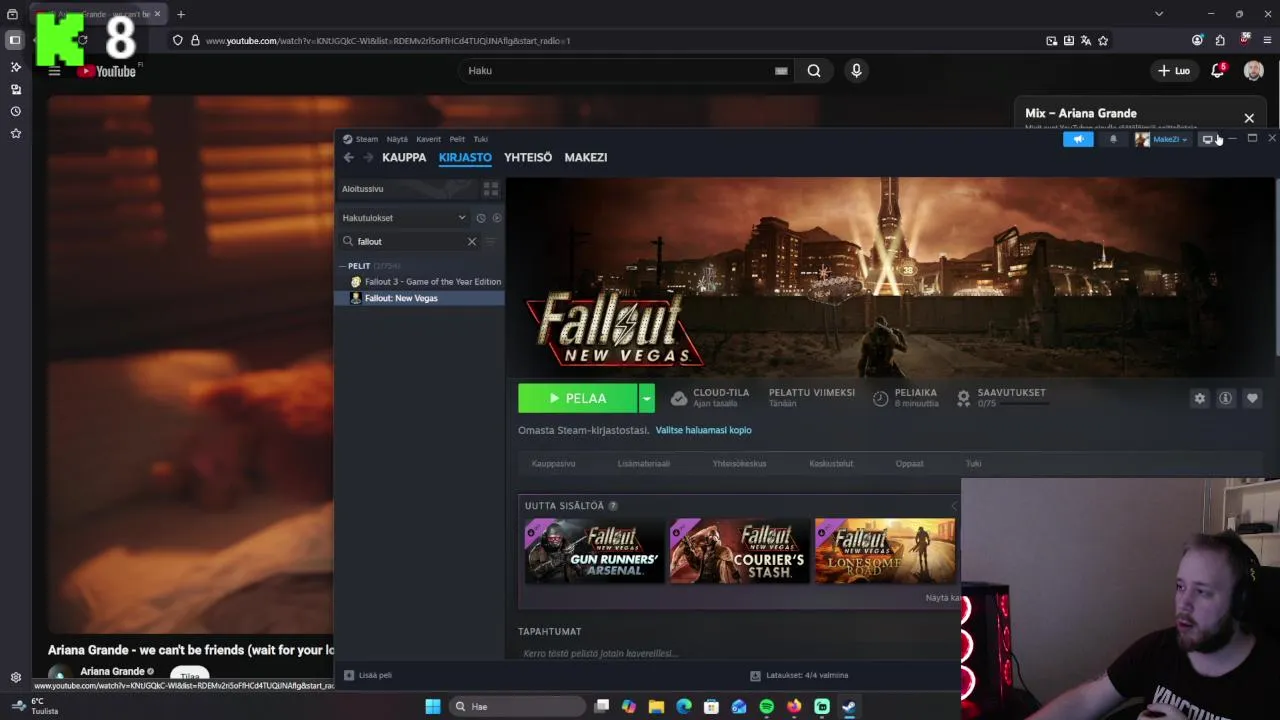
Task: Open YouTube notifications bell
Action: point(1217,71)
